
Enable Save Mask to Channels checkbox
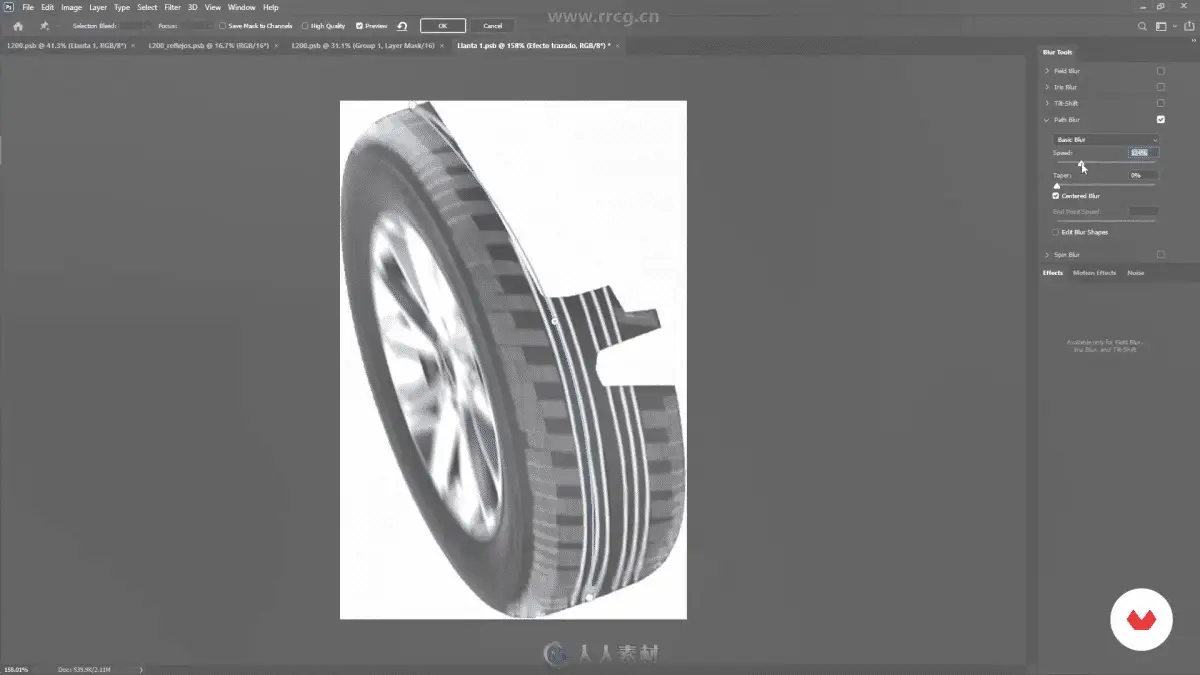pyautogui.click(x=223, y=26)
